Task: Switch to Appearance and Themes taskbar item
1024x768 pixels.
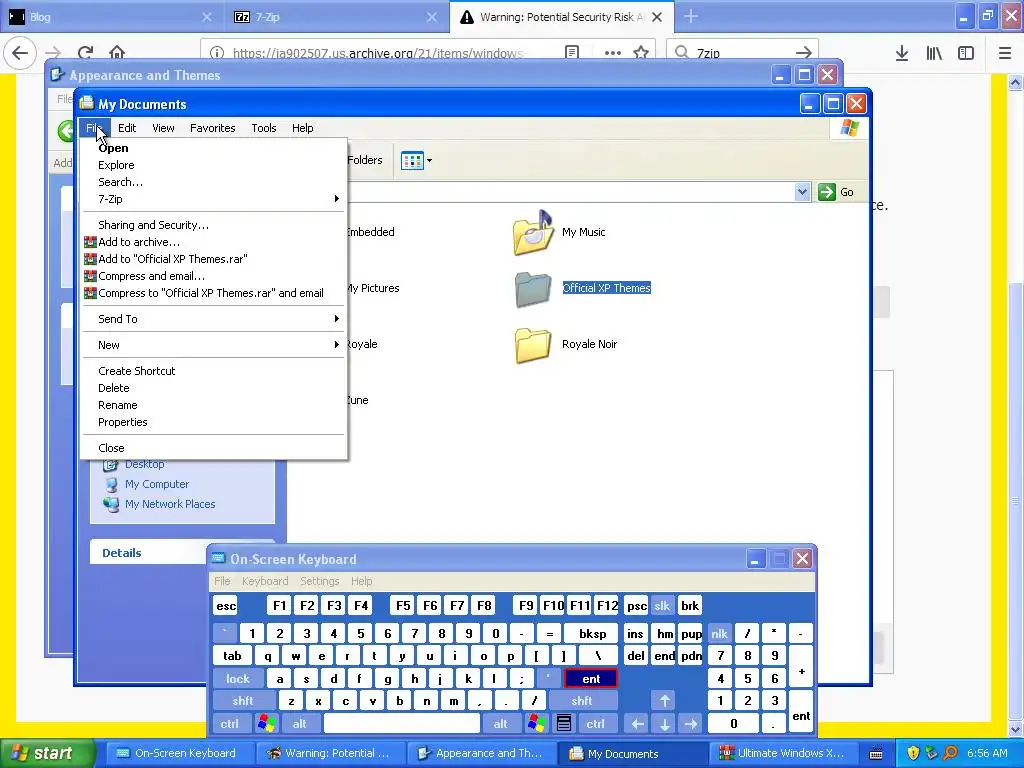Action: click(480, 753)
